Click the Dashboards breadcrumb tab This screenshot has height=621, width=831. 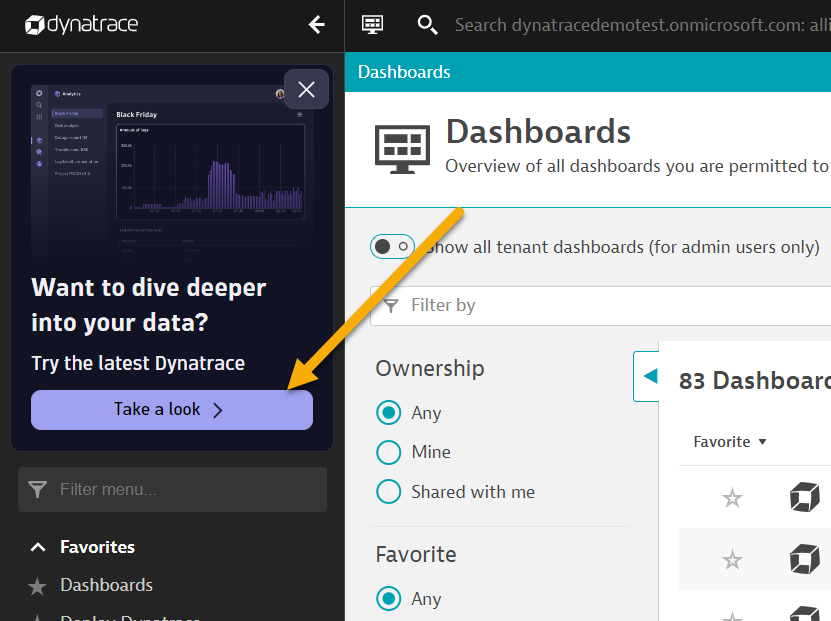[404, 72]
